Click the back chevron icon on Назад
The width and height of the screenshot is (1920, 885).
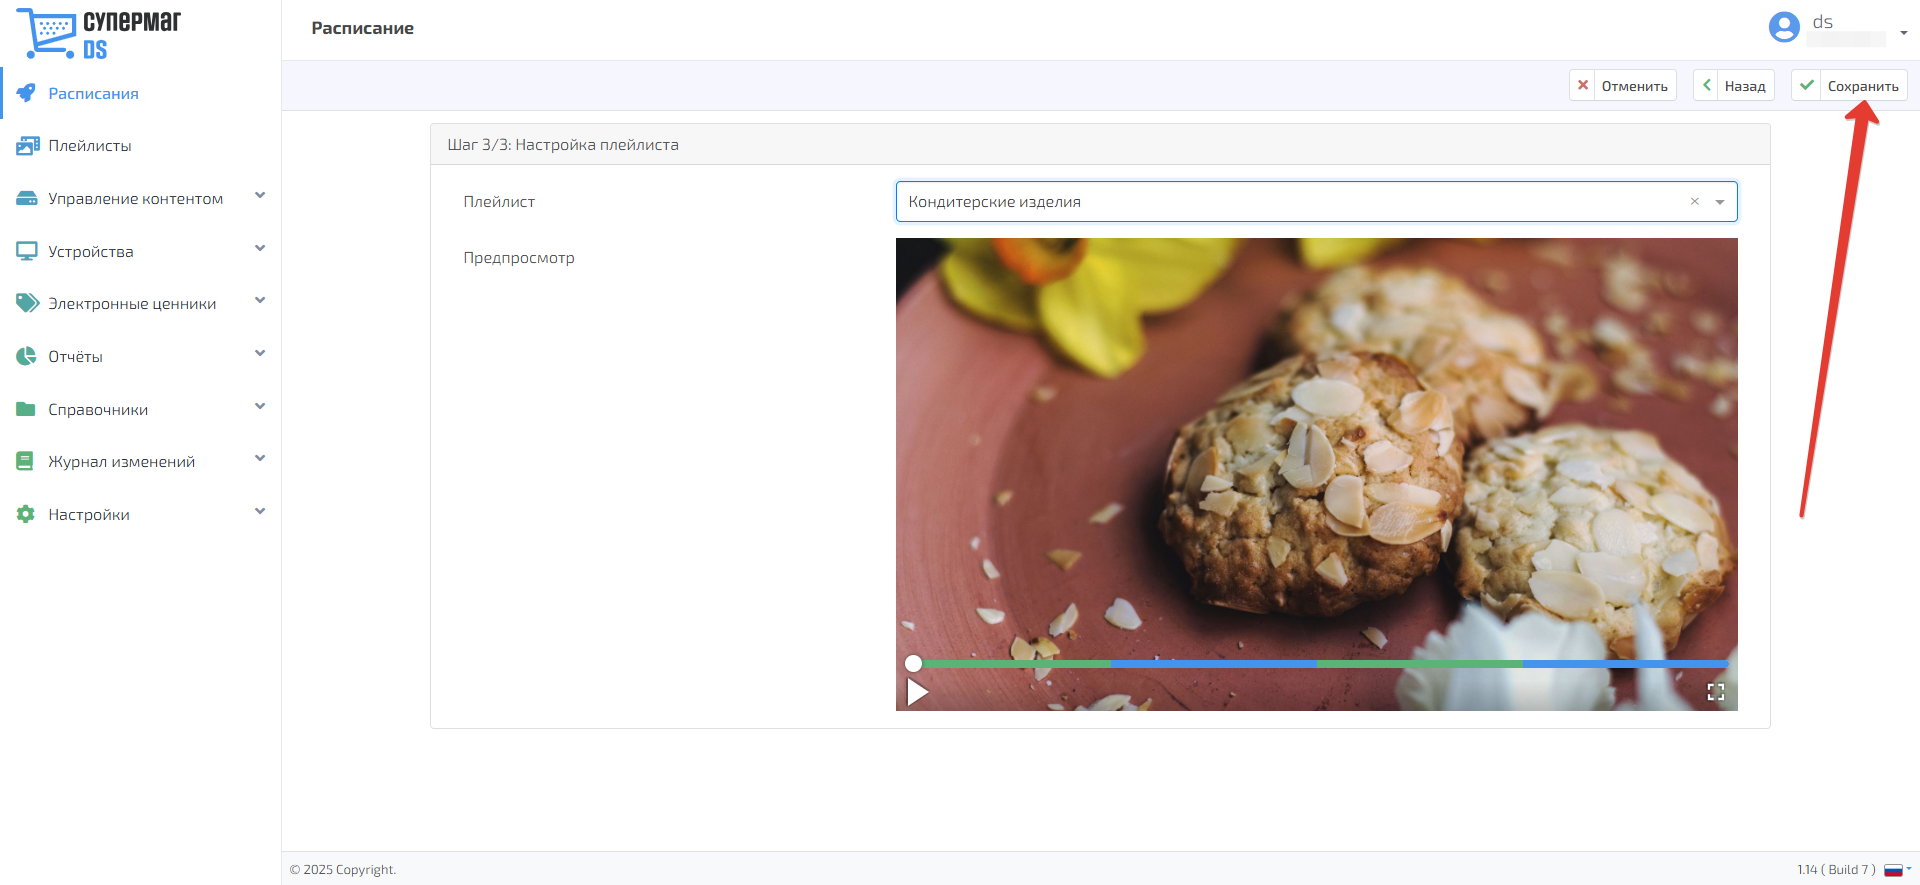pyautogui.click(x=1707, y=85)
